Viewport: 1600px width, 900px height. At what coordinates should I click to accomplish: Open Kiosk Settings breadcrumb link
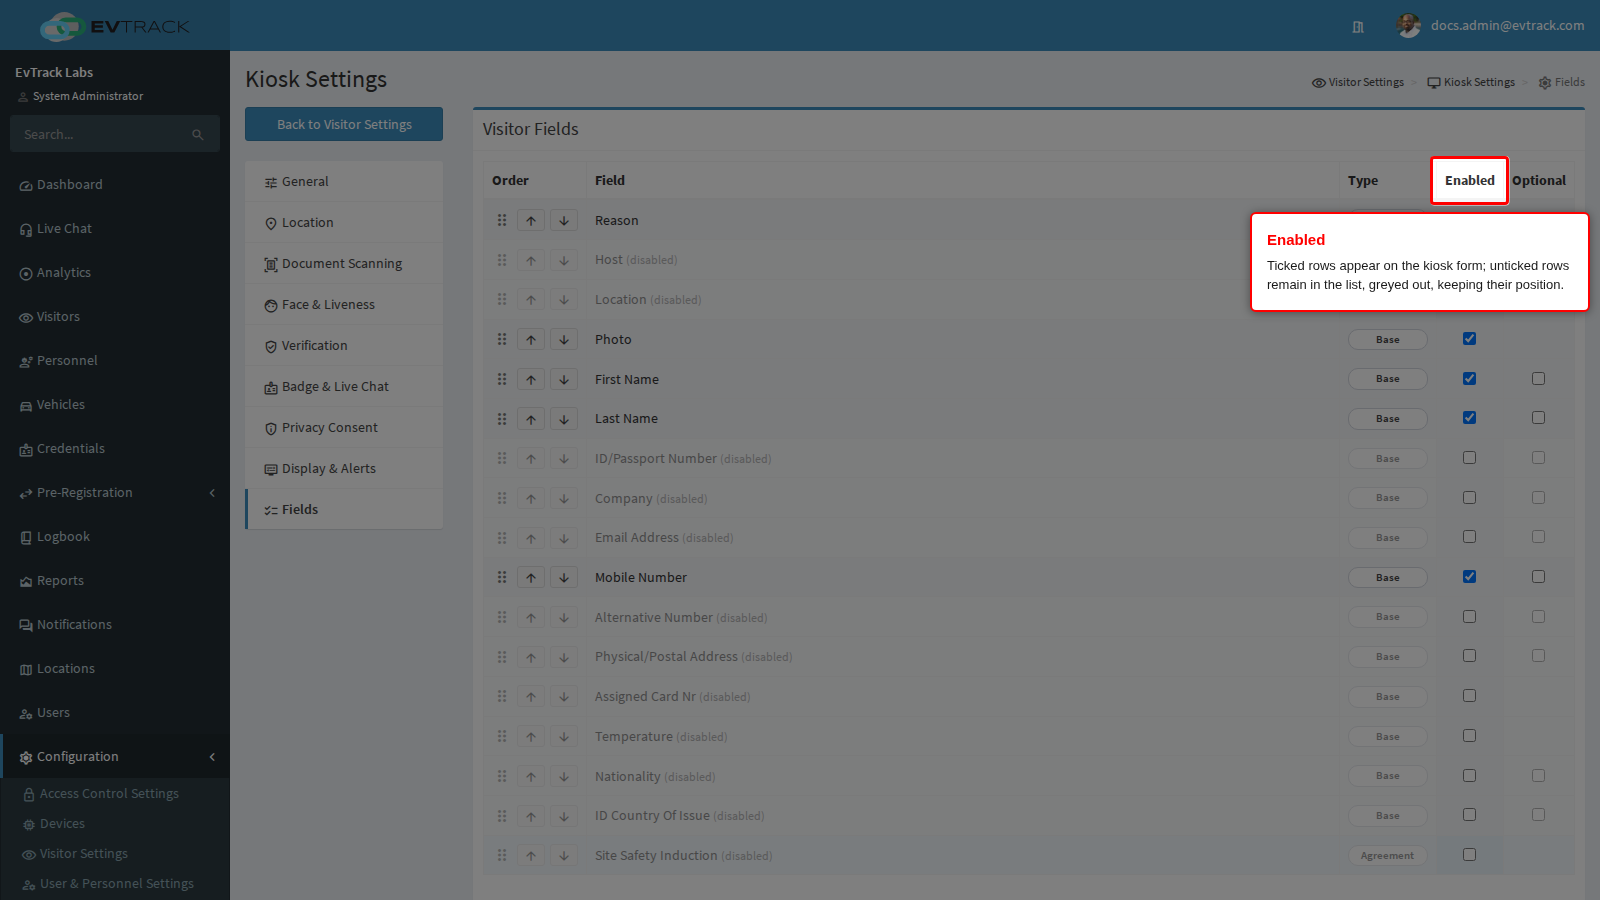tap(1471, 82)
